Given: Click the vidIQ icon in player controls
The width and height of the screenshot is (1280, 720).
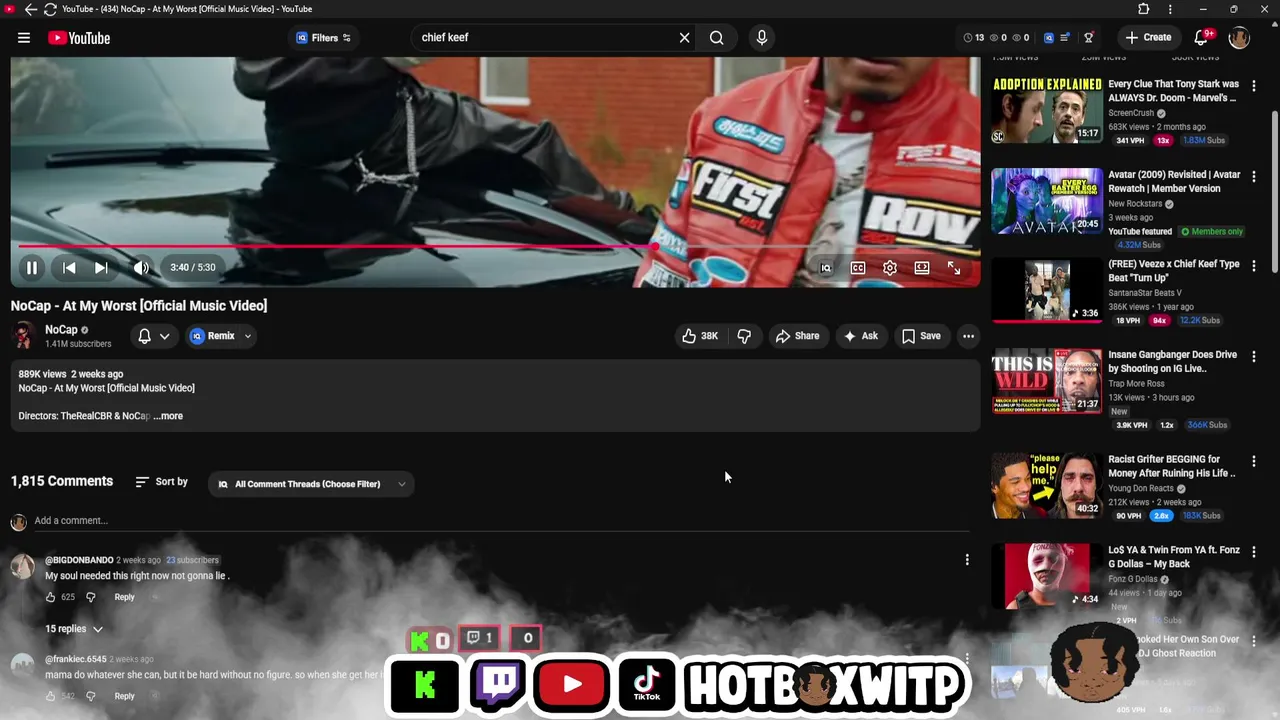Looking at the screenshot, I should [x=826, y=268].
